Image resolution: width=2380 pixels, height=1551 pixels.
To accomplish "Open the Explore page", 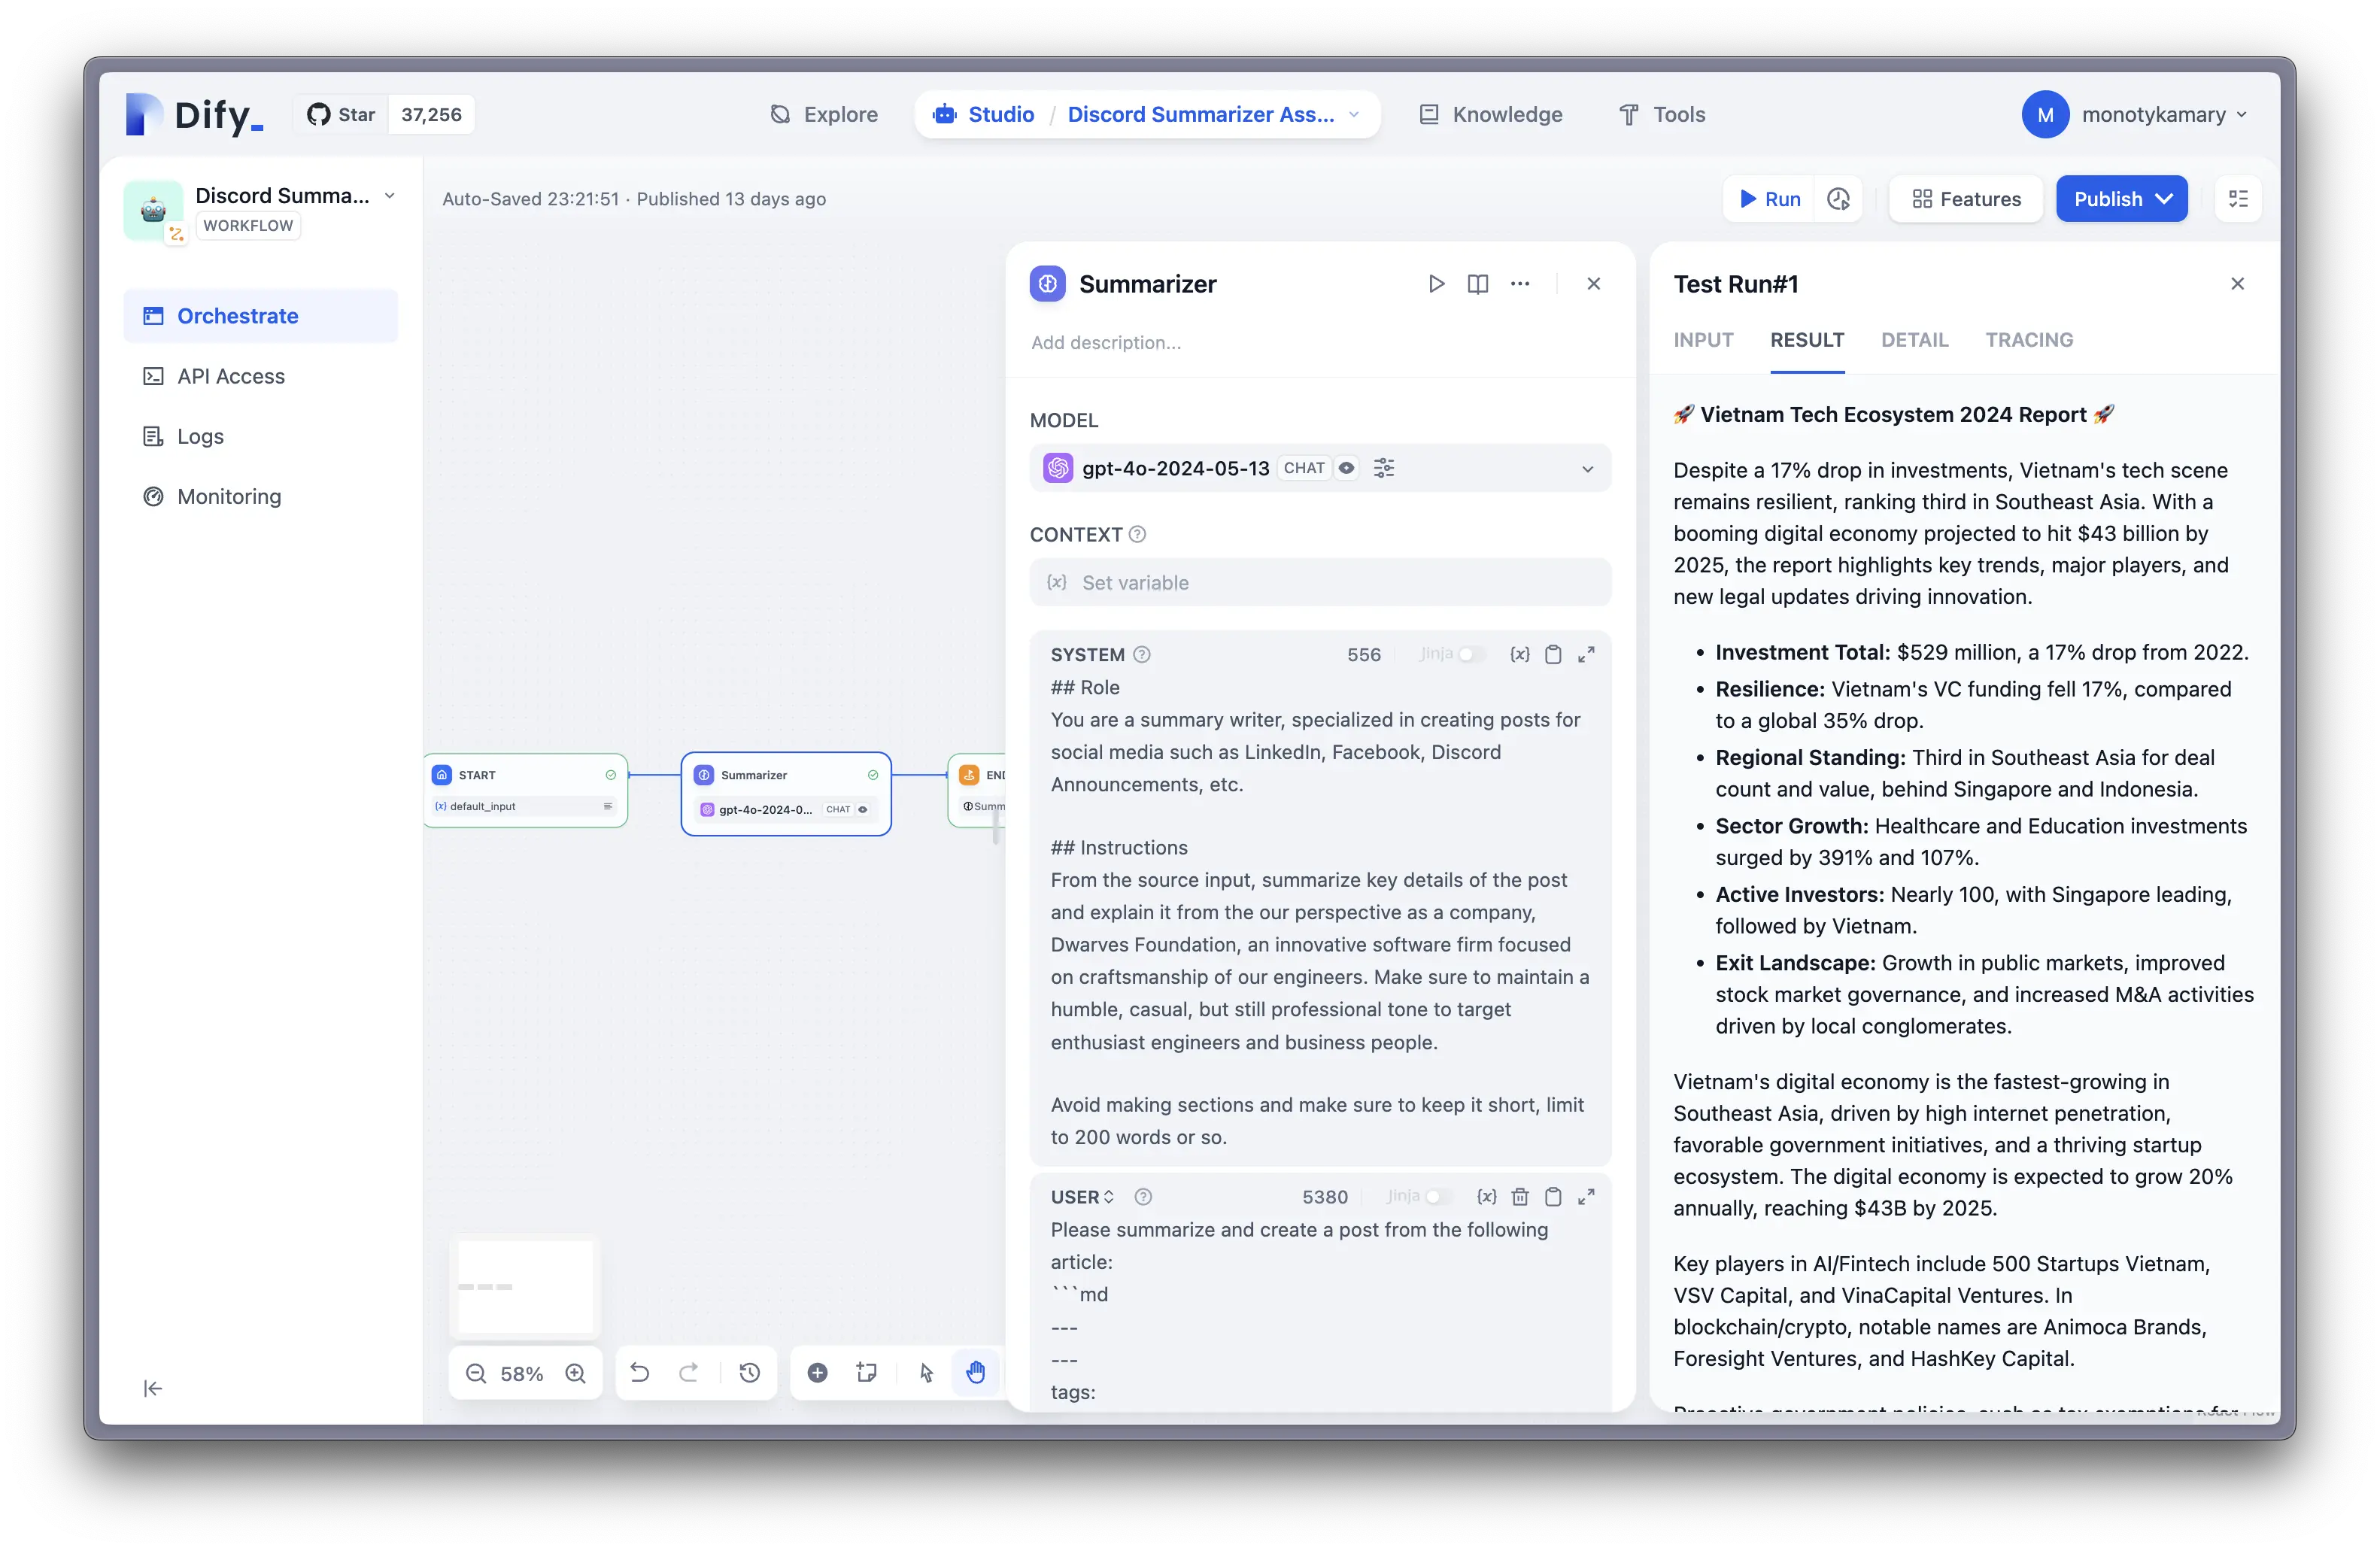I will [824, 115].
